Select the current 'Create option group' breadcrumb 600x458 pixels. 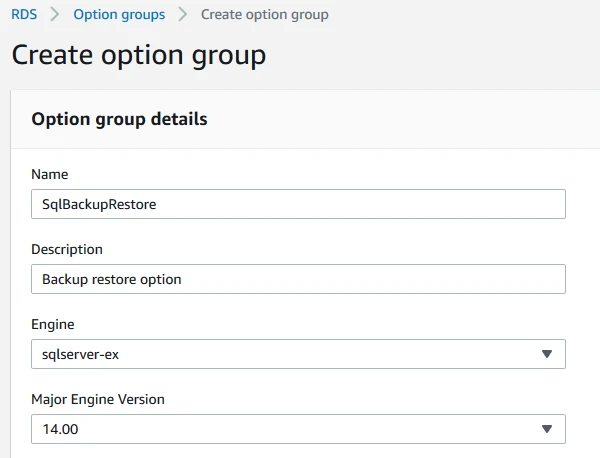tap(265, 15)
